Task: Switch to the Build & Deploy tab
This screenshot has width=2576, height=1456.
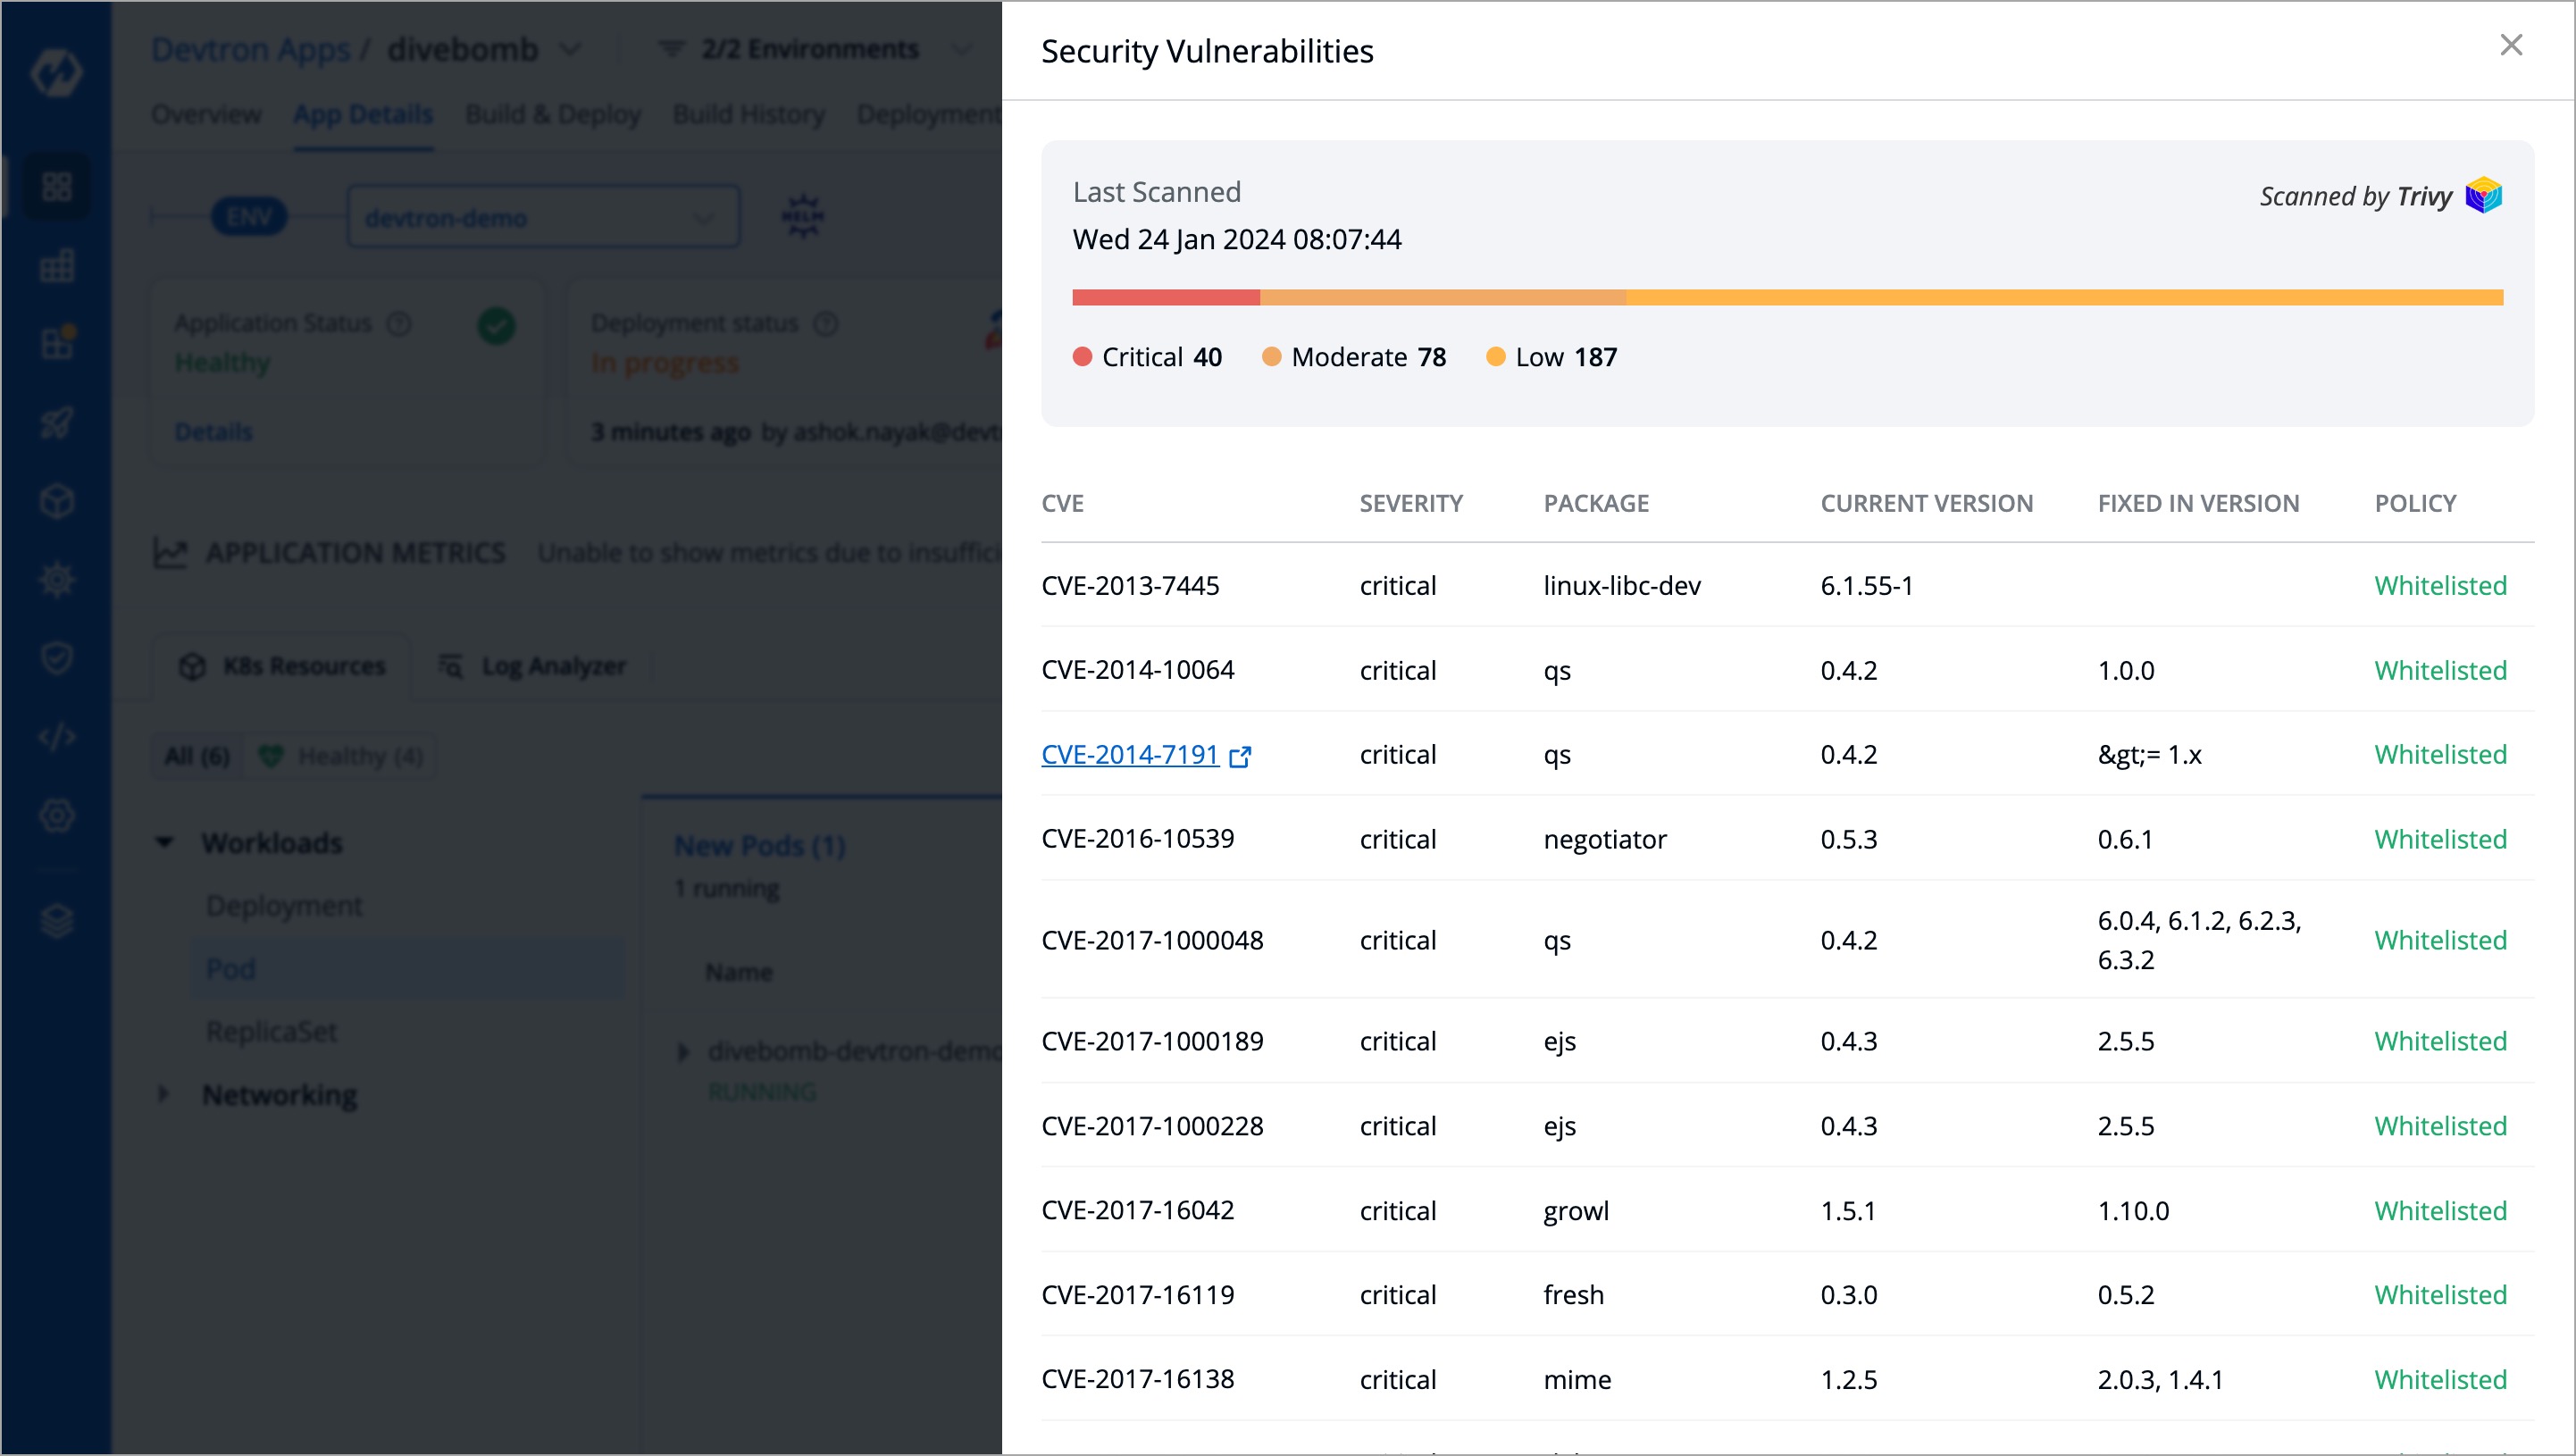Action: (552, 114)
